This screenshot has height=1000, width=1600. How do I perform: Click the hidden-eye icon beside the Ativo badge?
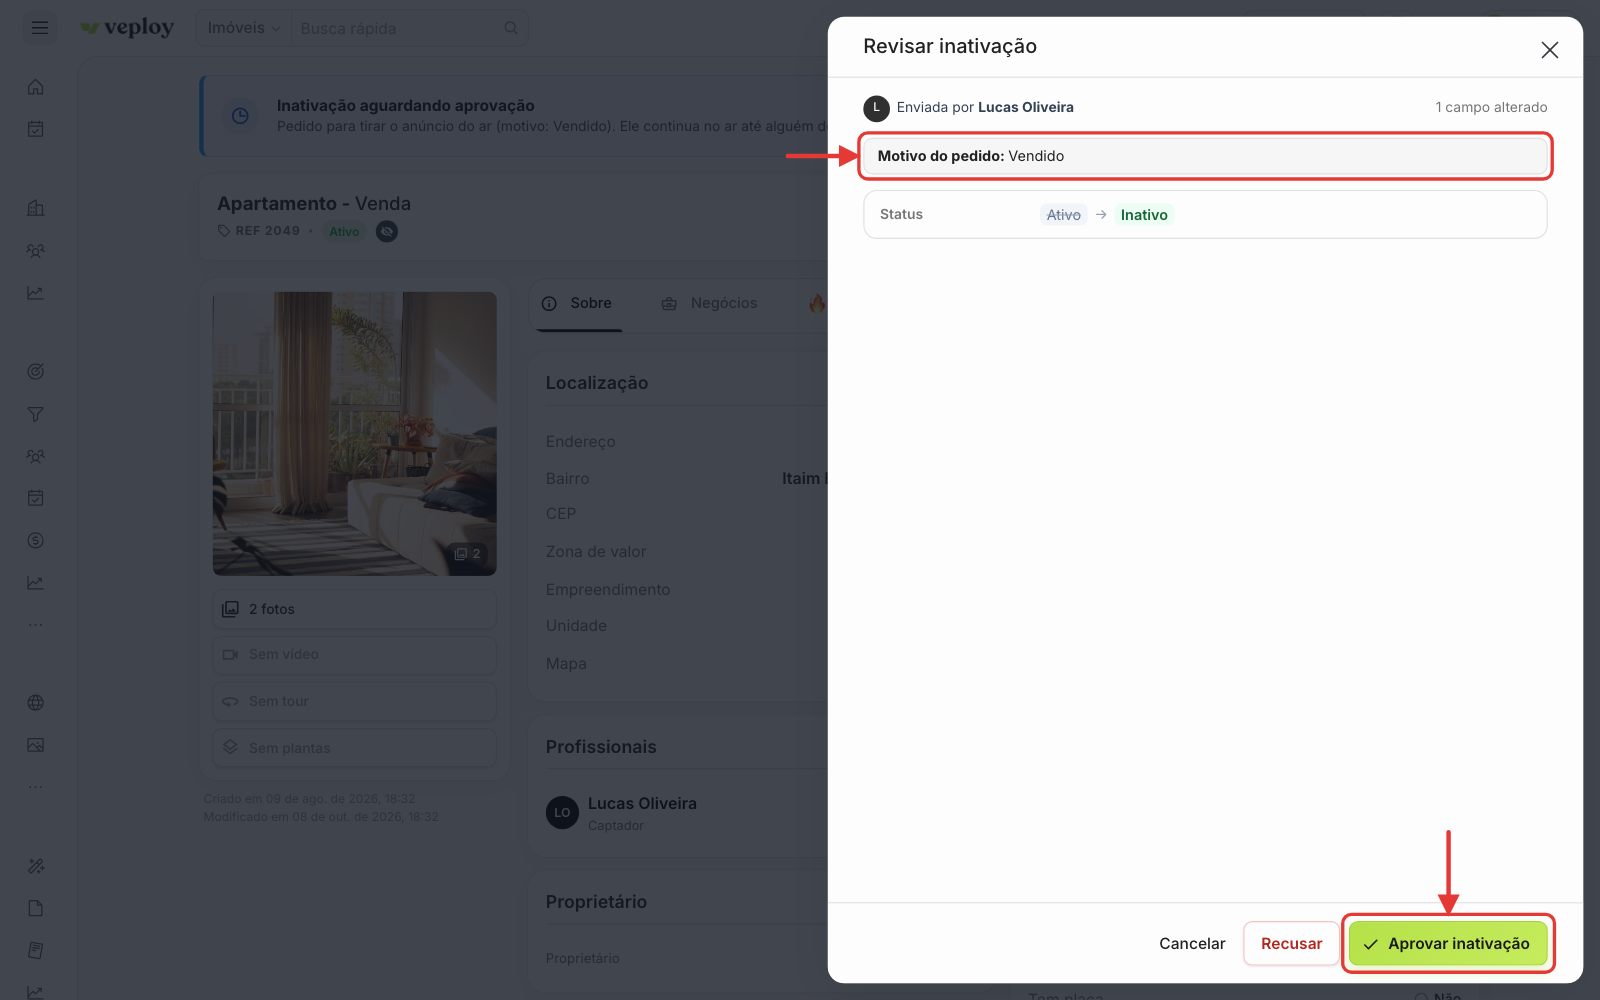[x=387, y=231]
